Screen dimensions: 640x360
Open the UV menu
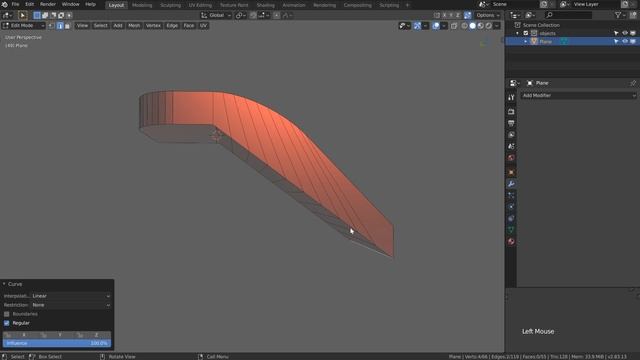(x=203, y=26)
